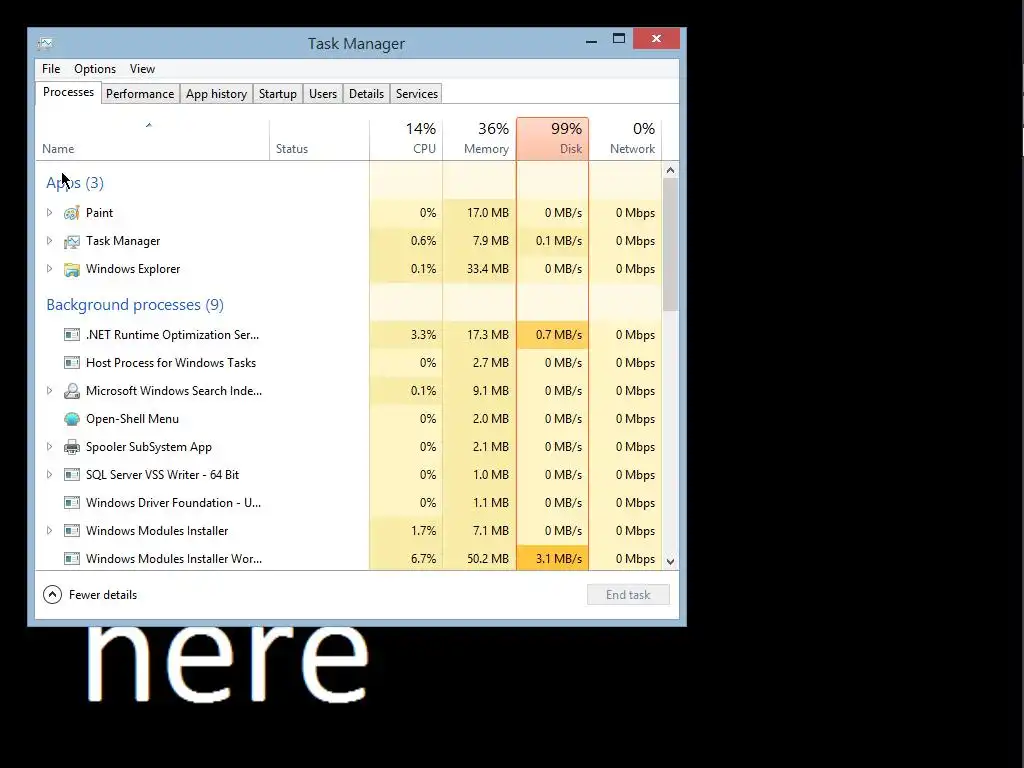1024x768 pixels.
Task: Click the 0.1 MB/s disk value
Action: coord(558,241)
